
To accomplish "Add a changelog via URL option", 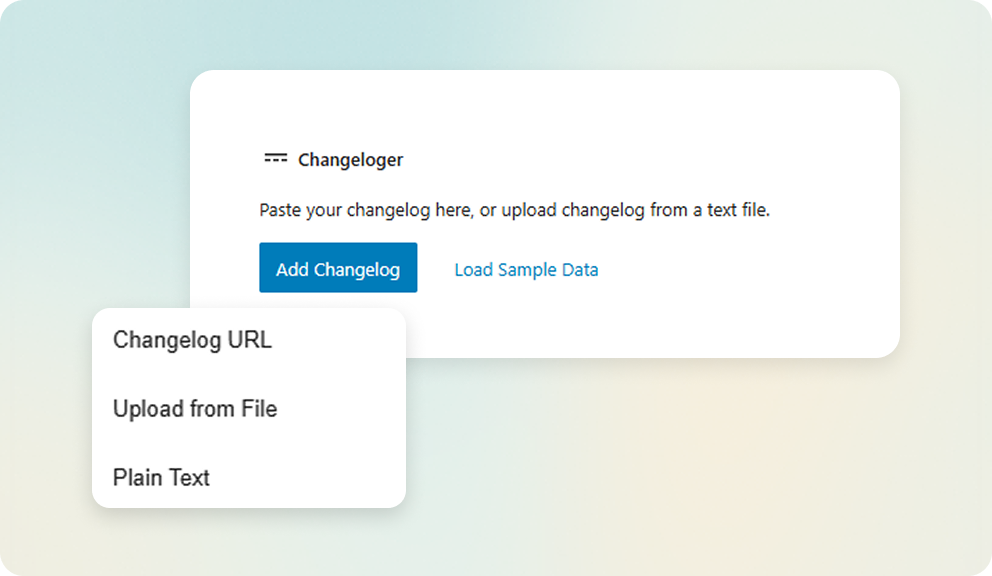I will point(192,340).
